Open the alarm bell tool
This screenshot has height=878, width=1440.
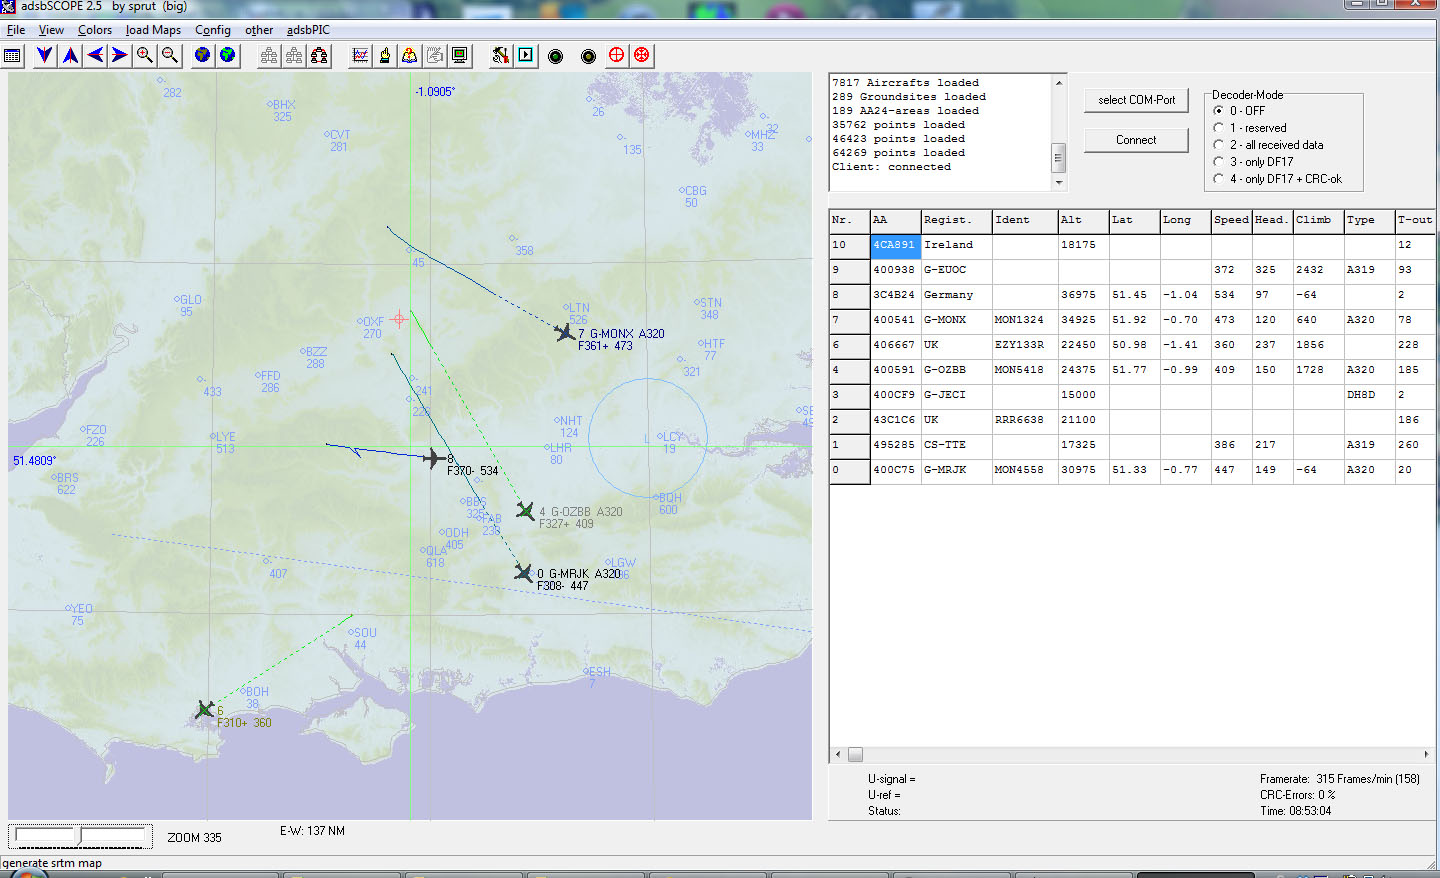tap(410, 55)
